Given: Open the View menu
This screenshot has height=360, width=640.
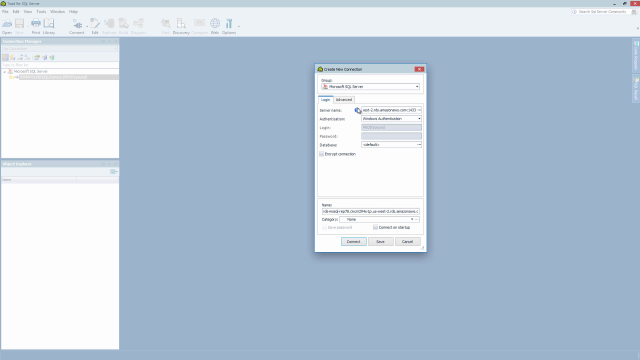Looking at the screenshot, I should [28, 12].
